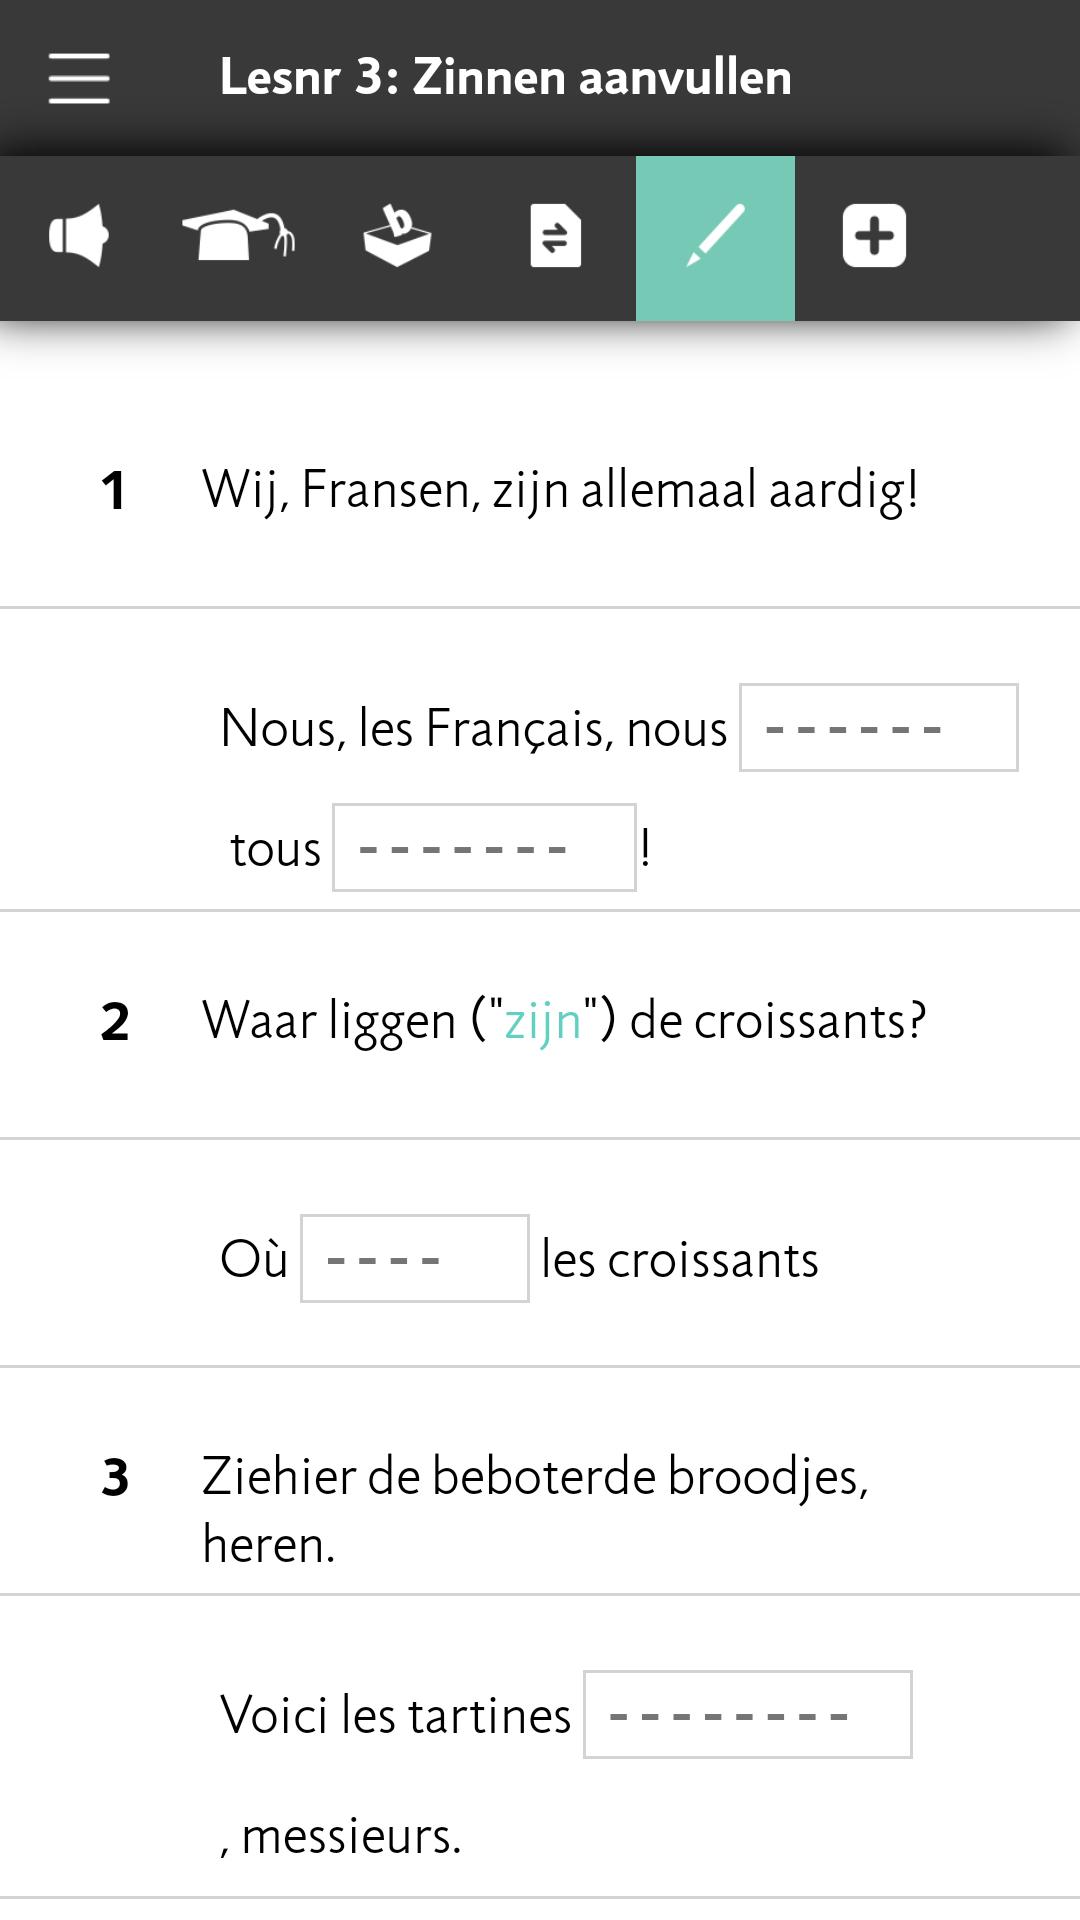Select the pencil fill-in exercise tab
1080x1920 pixels.
(x=715, y=237)
